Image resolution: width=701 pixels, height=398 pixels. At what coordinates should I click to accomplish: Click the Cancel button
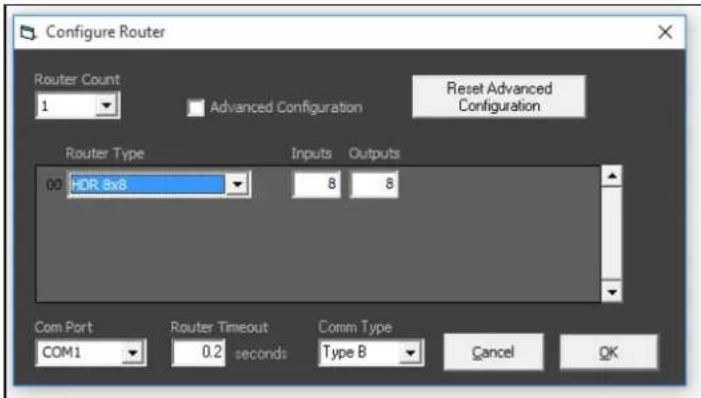click(x=493, y=352)
